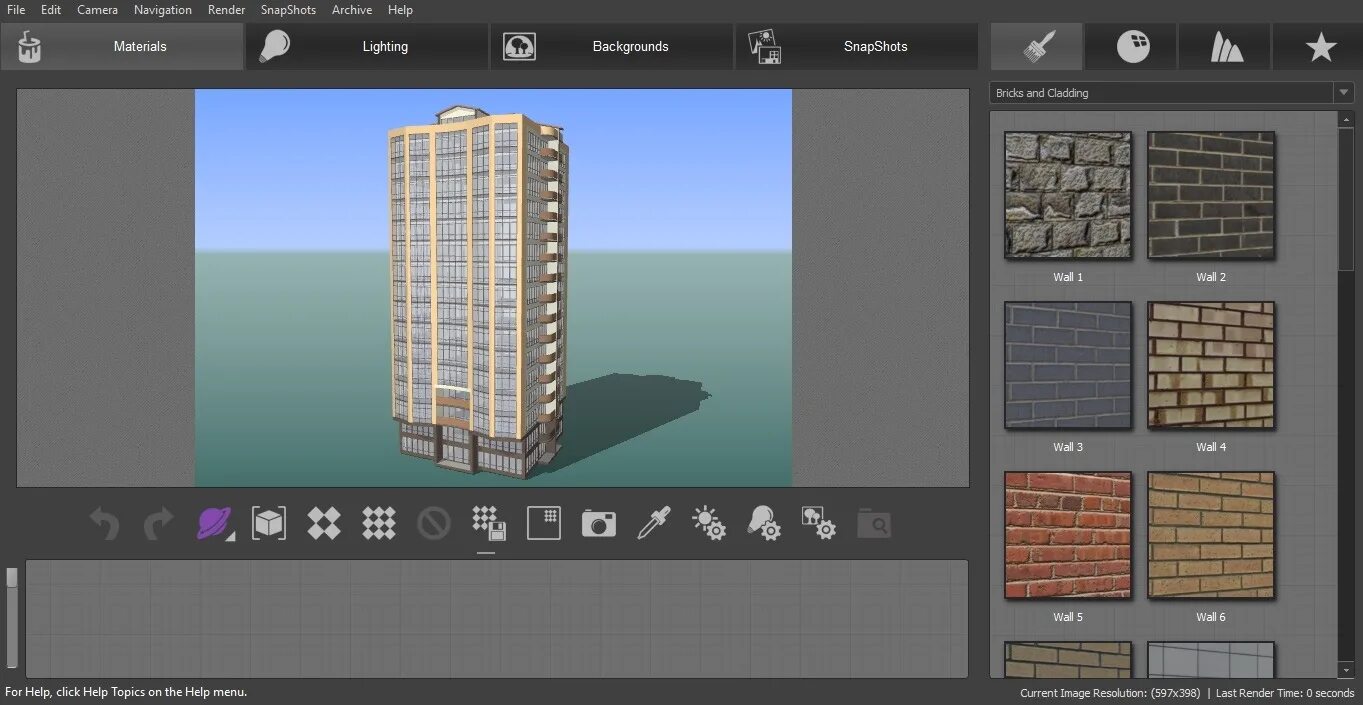
Task: Select the paintbrush library tab icon
Action: click(x=1037, y=46)
